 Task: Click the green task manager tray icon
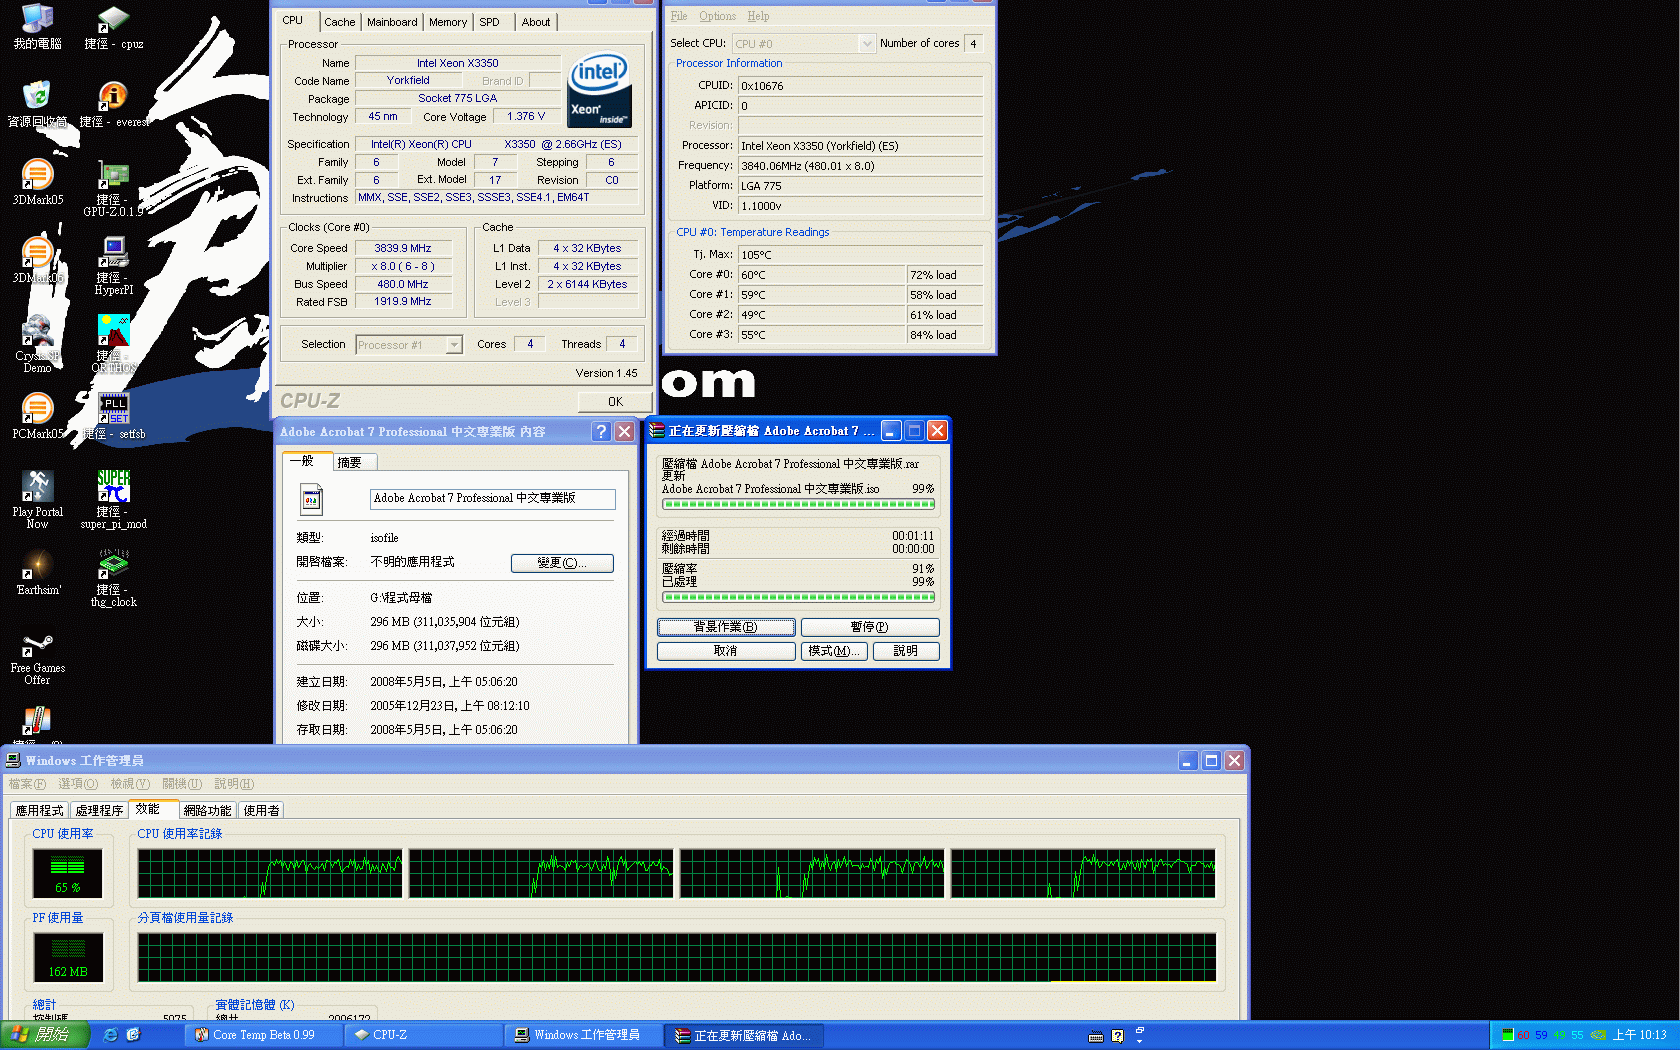point(1508,1035)
